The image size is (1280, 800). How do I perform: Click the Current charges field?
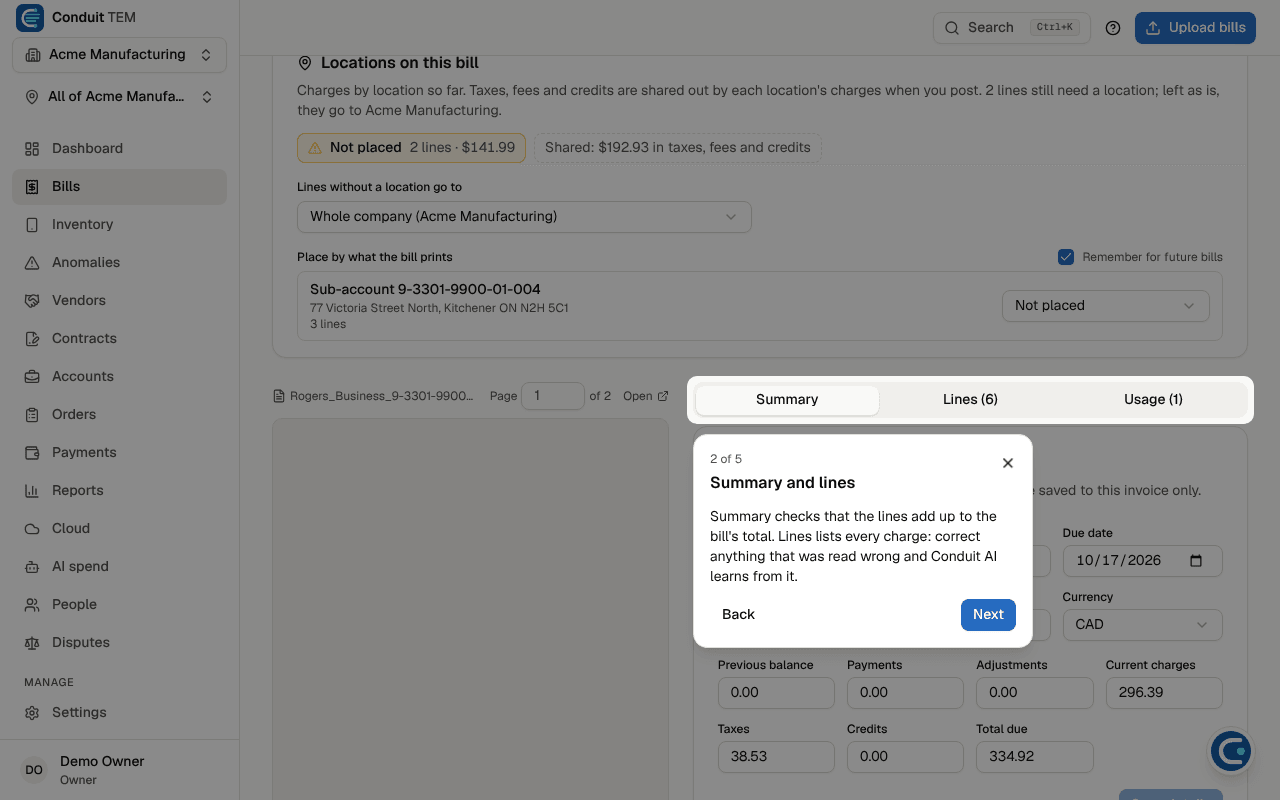pyautogui.click(x=1164, y=693)
